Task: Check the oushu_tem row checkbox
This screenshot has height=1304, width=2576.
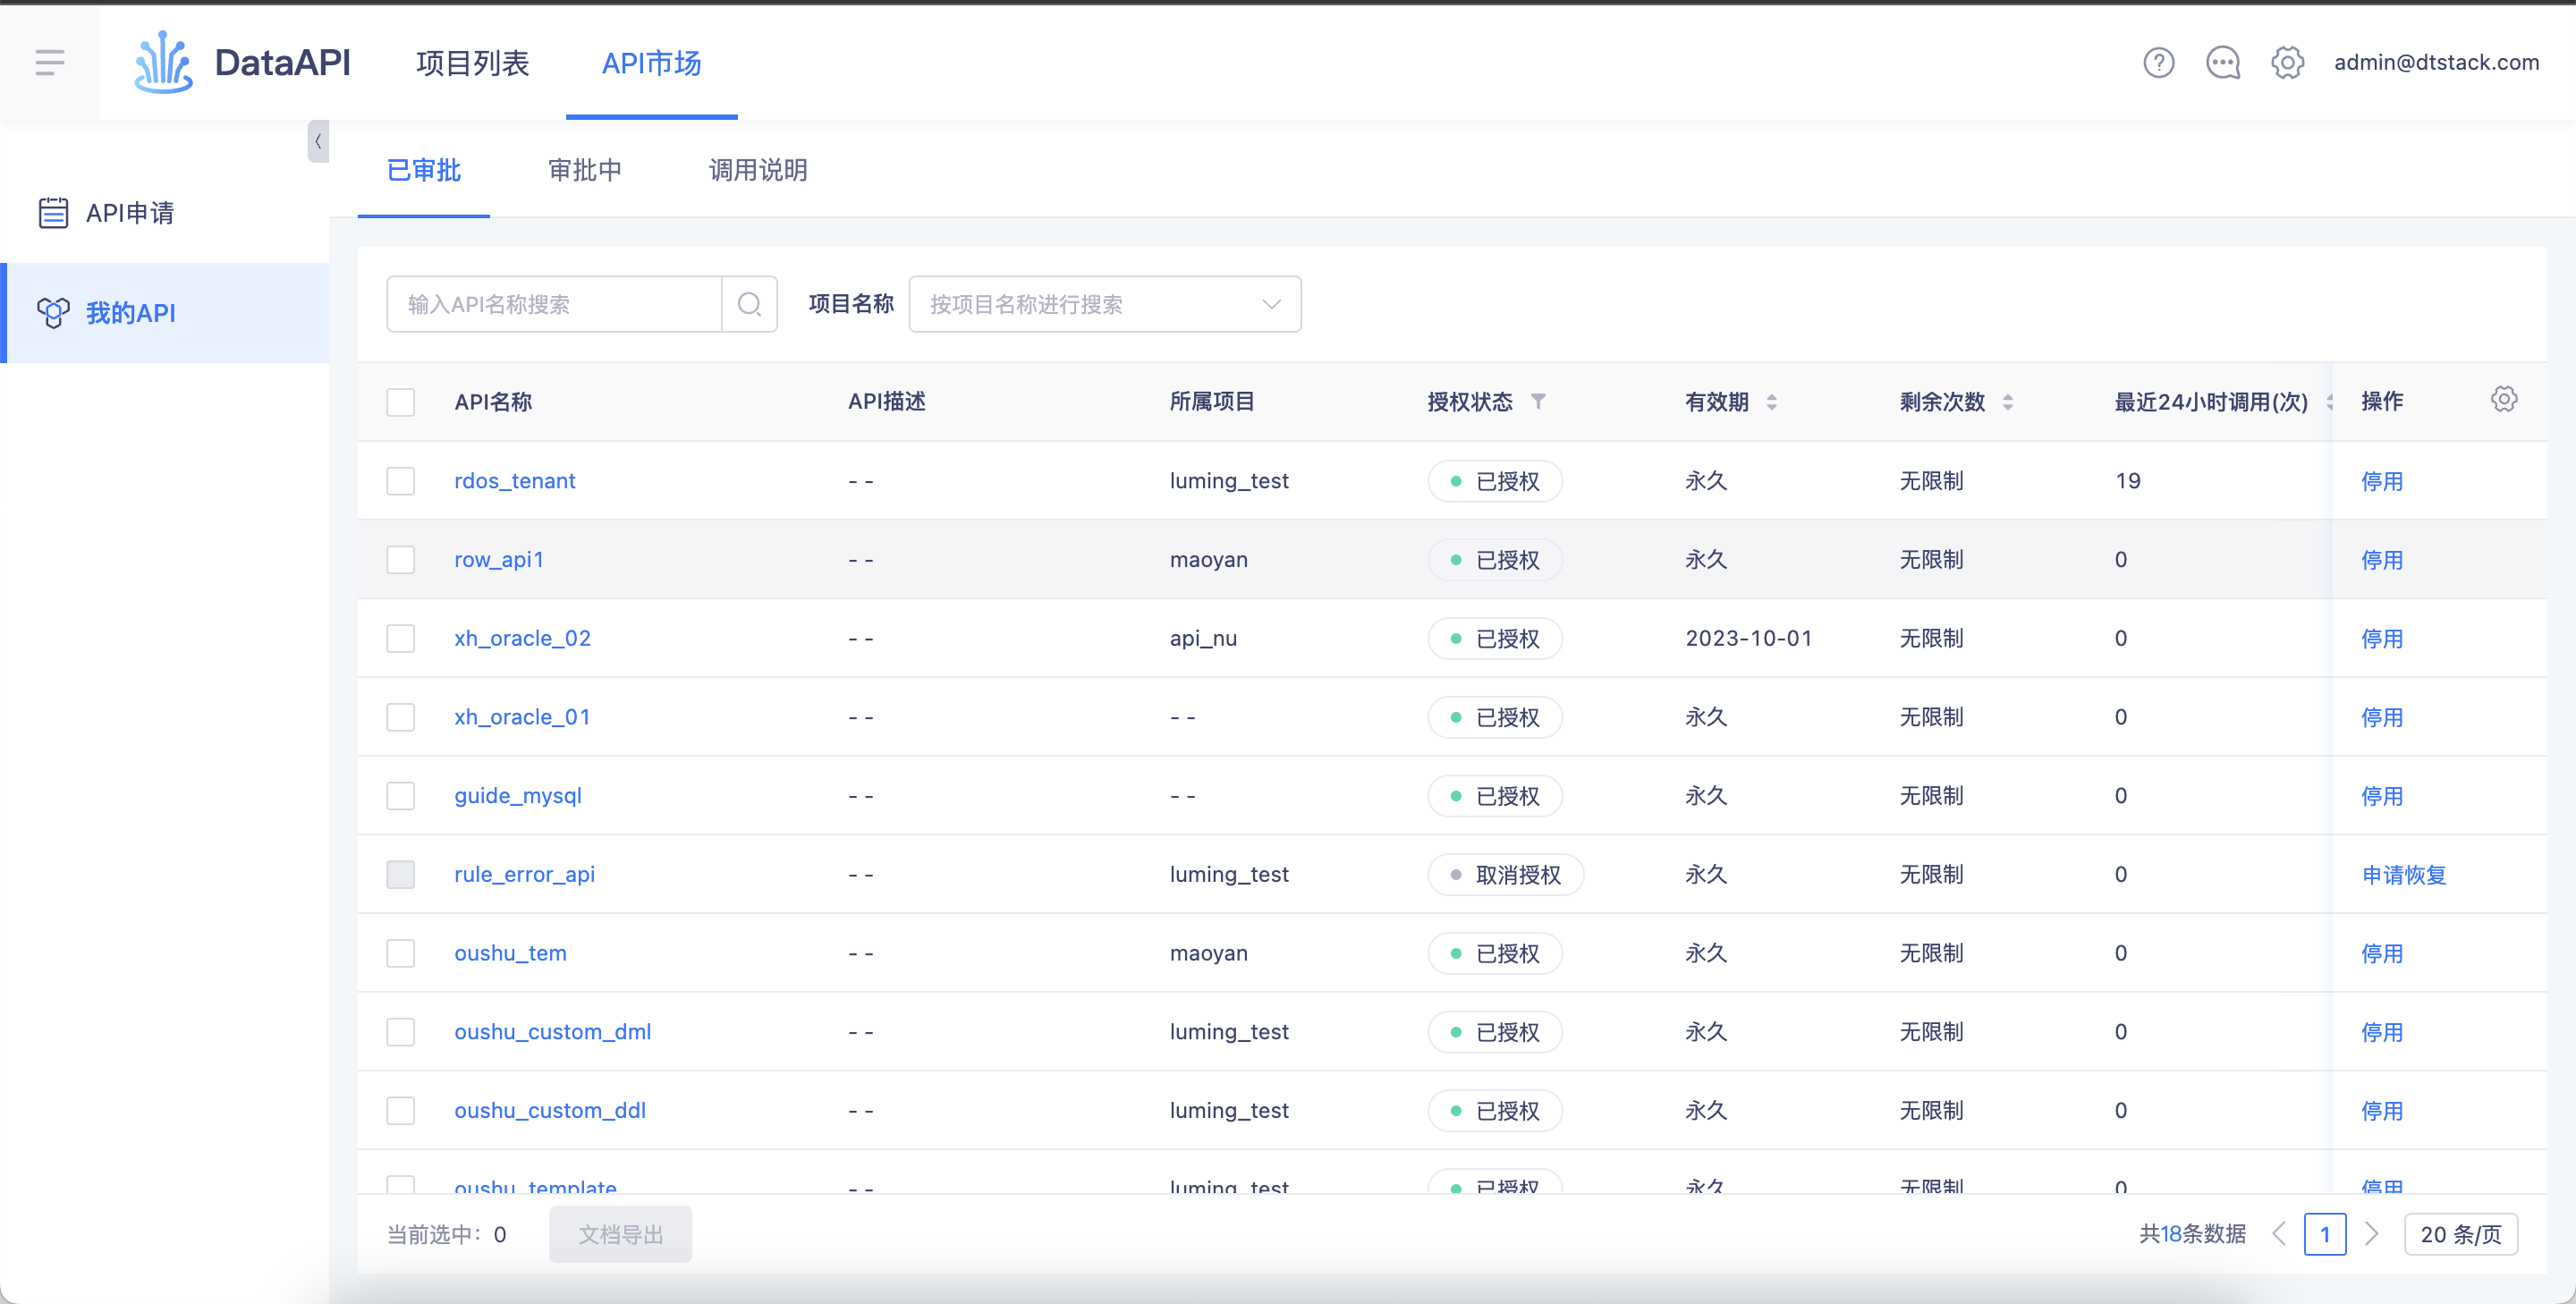Action: [400, 953]
